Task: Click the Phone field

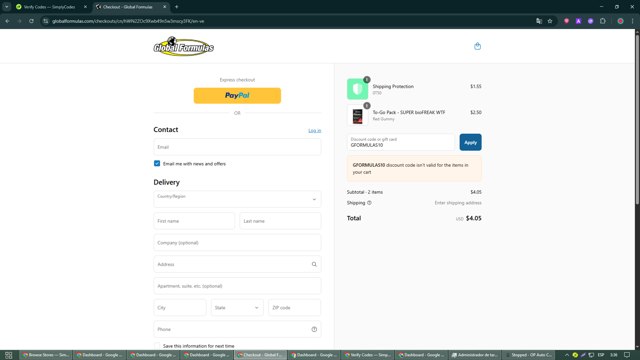Action: pos(237,329)
